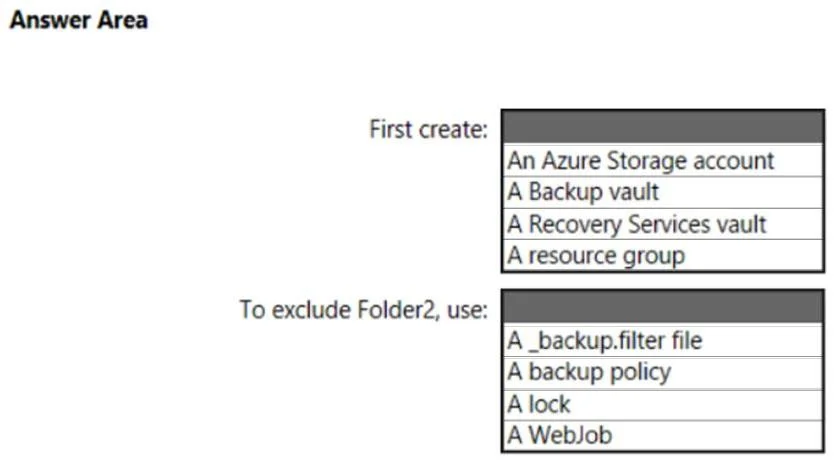Click the 'First create:' label
Image resolution: width=836 pixels, height=460 pixels.
pyautogui.click(x=429, y=129)
